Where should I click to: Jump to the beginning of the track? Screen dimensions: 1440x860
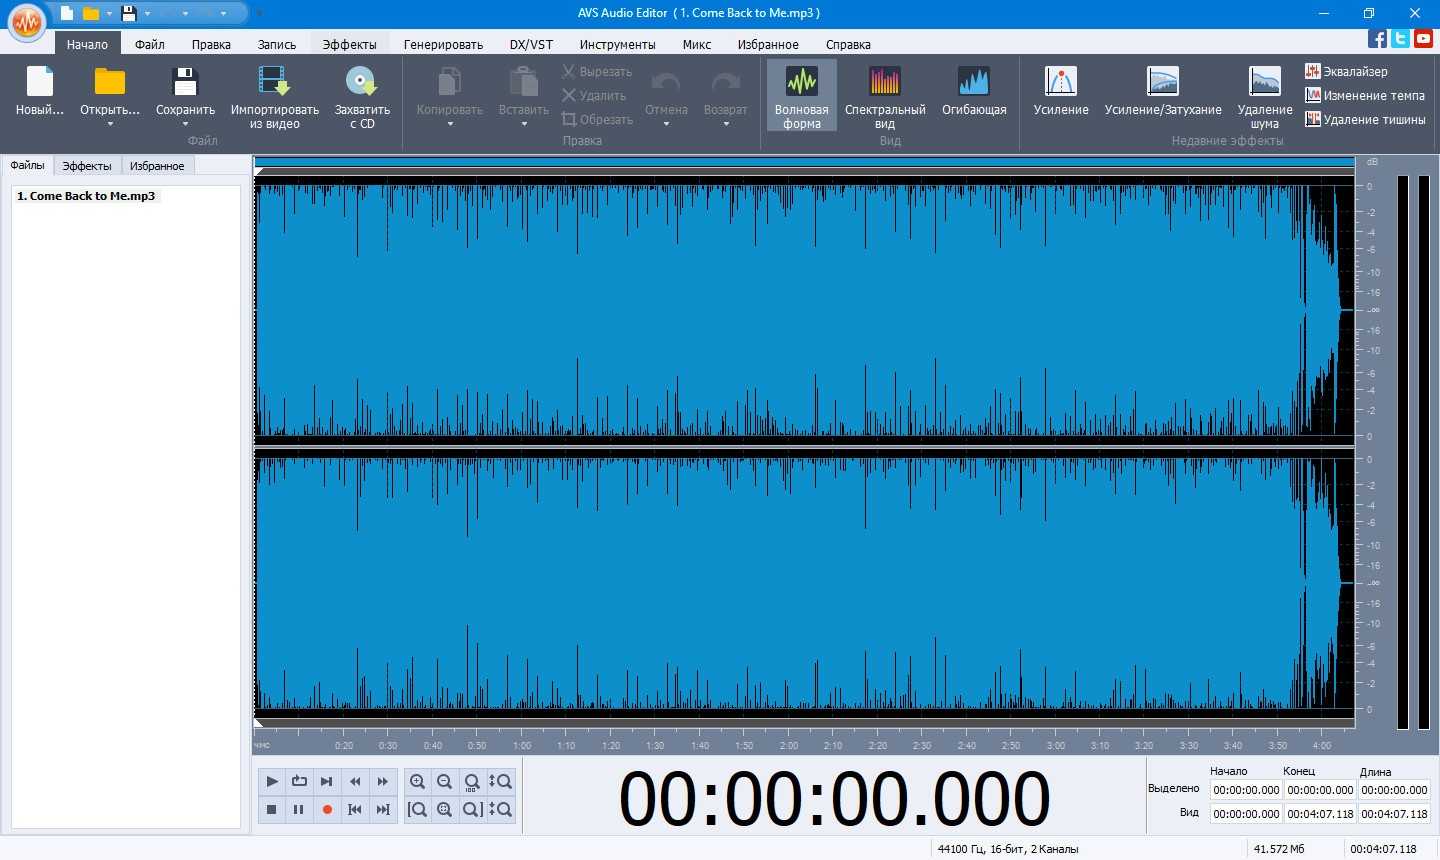point(355,809)
